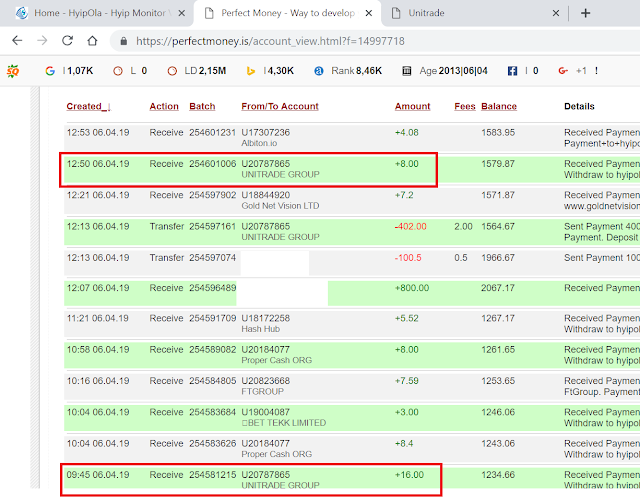Click batch number 254589082

[x=212, y=350]
